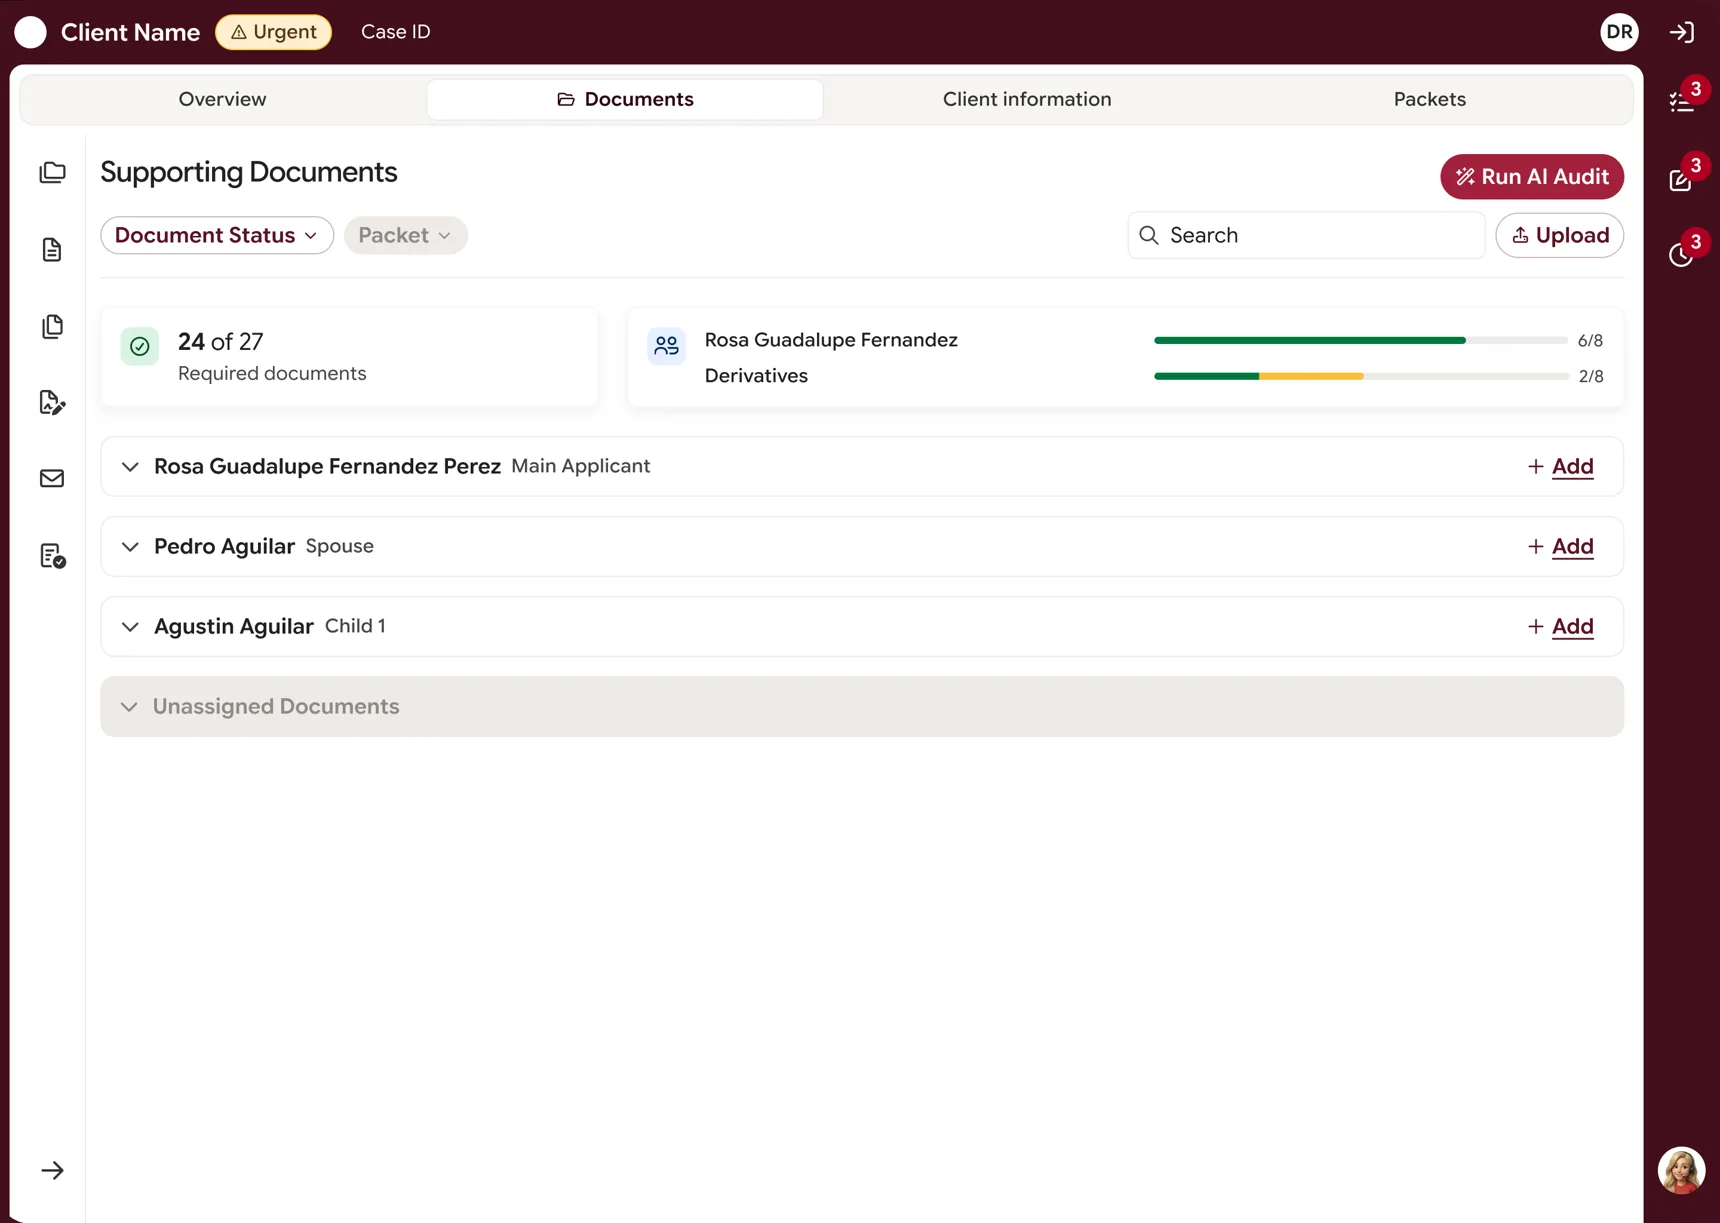Click the log out icon in header

[1682, 32]
